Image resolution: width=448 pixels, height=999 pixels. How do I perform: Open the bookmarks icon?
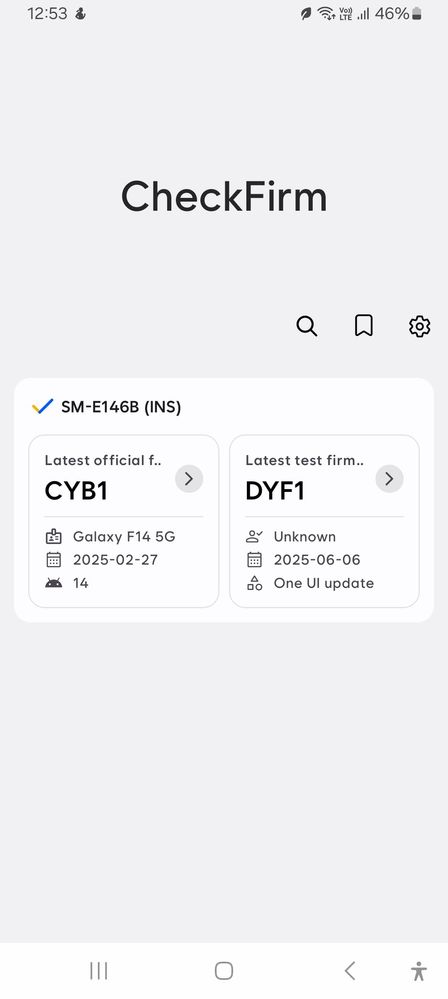pos(364,326)
